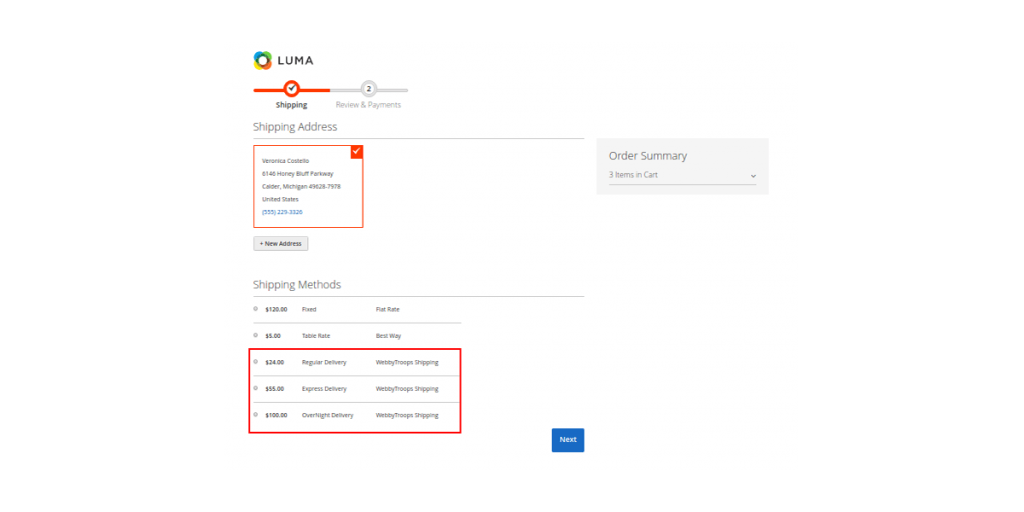The width and height of the screenshot is (1024, 512).
Task: Click the Best Way carrier text
Action: click(389, 336)
